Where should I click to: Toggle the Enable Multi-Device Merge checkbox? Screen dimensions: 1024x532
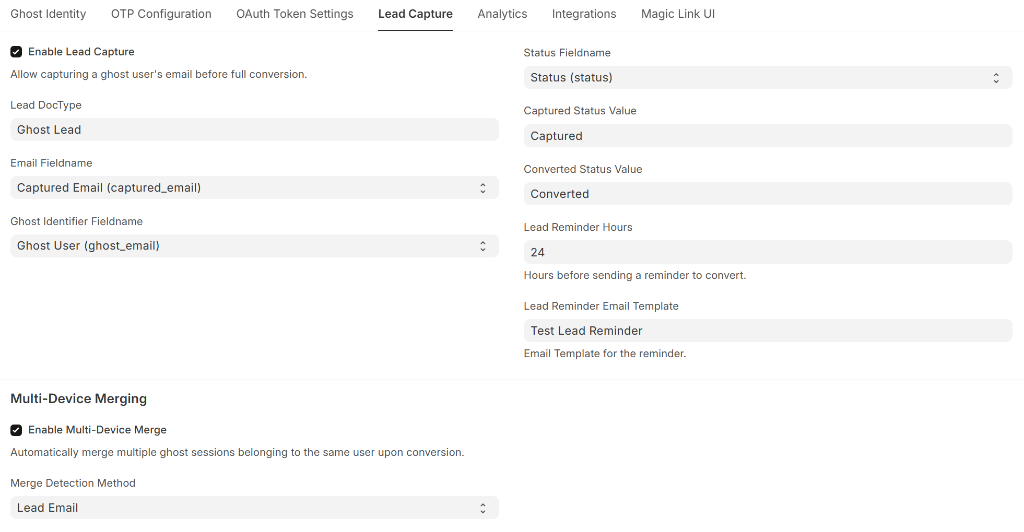16,430
